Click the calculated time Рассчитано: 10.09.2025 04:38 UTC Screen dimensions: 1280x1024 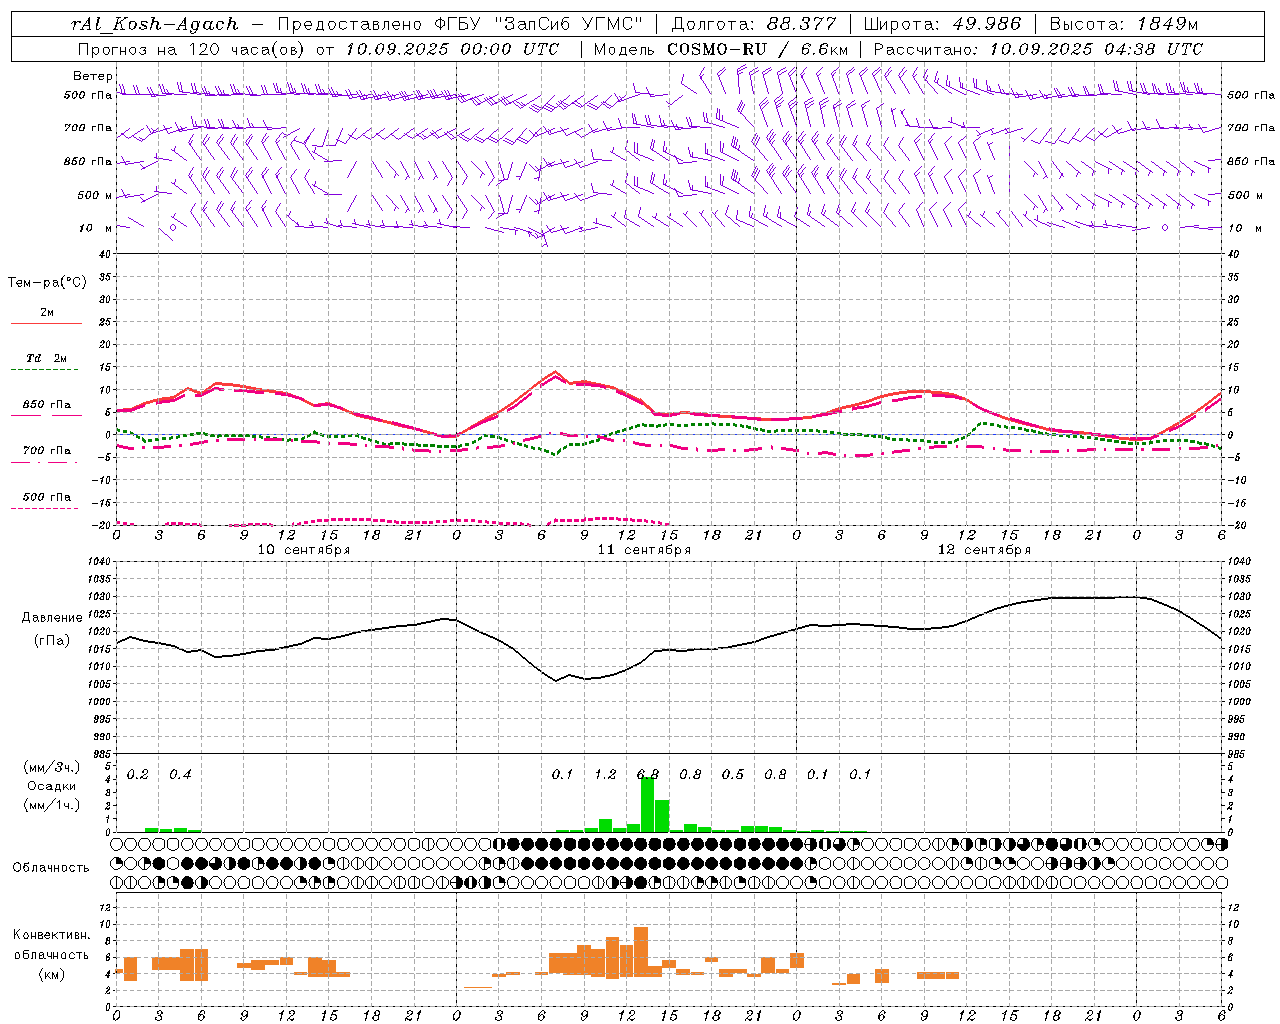pyautogui.click(x=1038, y=49)
